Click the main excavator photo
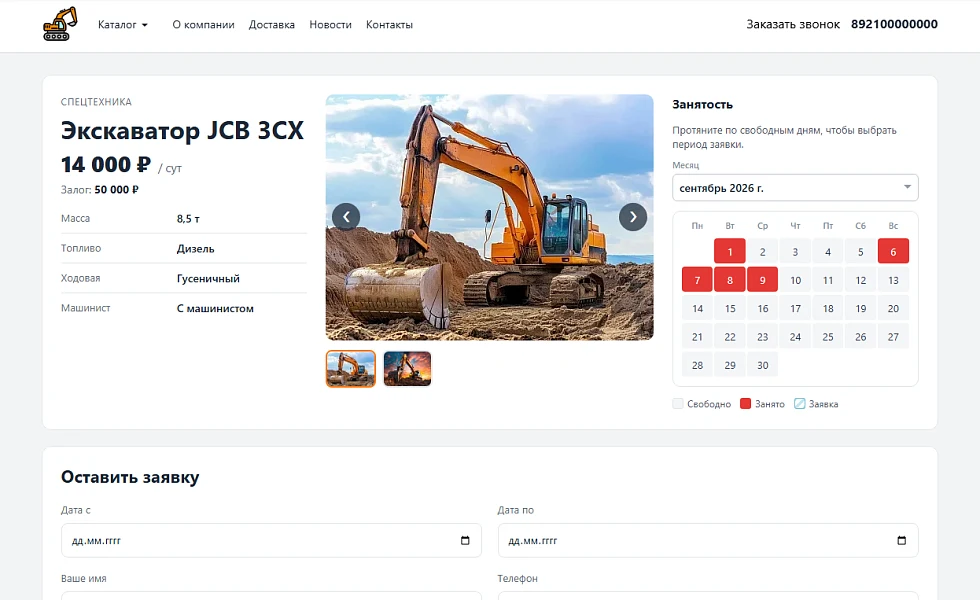 [x=489, y=217]
